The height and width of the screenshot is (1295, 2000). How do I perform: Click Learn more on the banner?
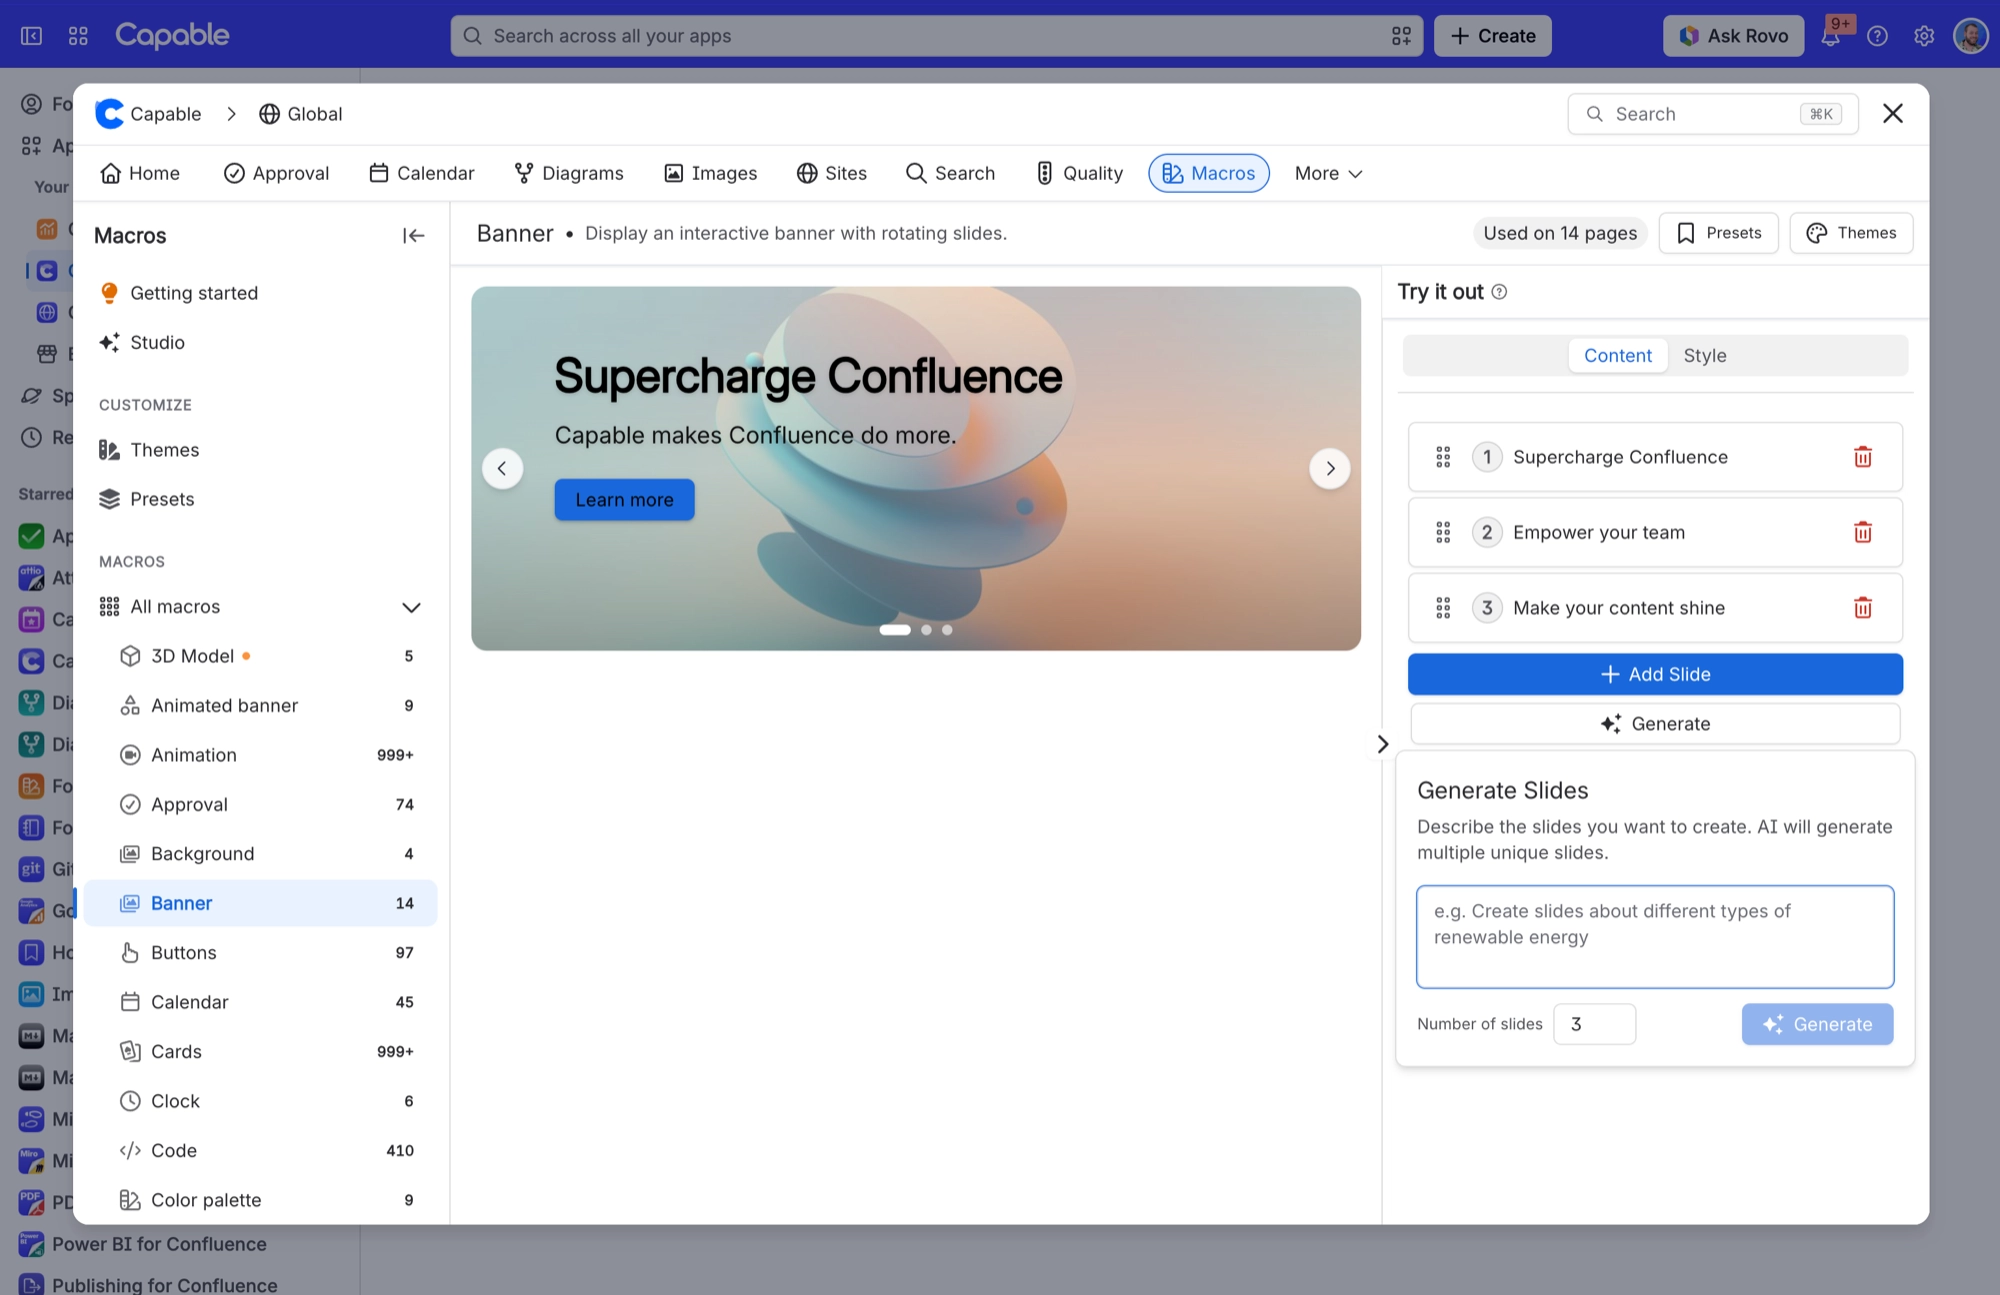click(x=624, y=500)
